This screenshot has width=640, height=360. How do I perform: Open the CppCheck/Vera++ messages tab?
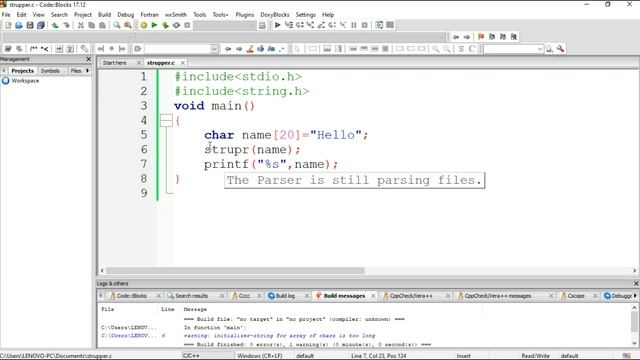click(498, 296)
